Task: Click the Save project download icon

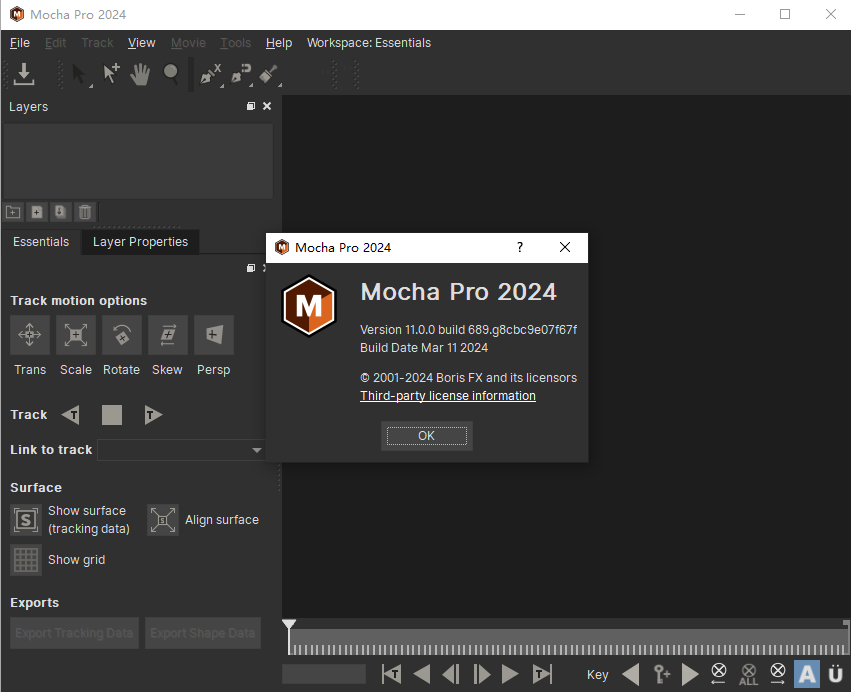Action: click(24, 74)
